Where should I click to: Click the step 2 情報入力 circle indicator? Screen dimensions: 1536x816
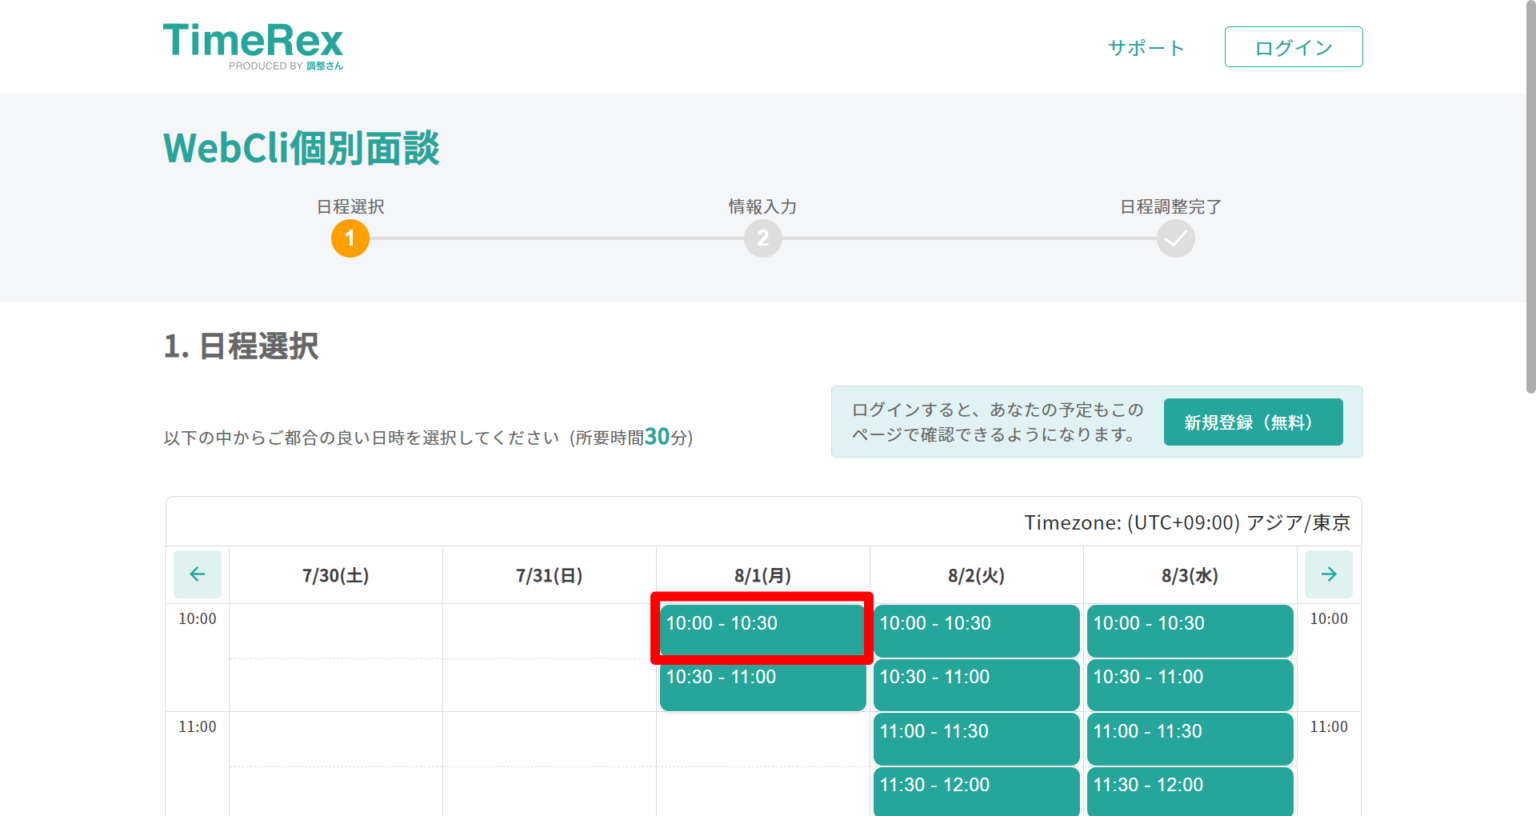click(762, 238)
